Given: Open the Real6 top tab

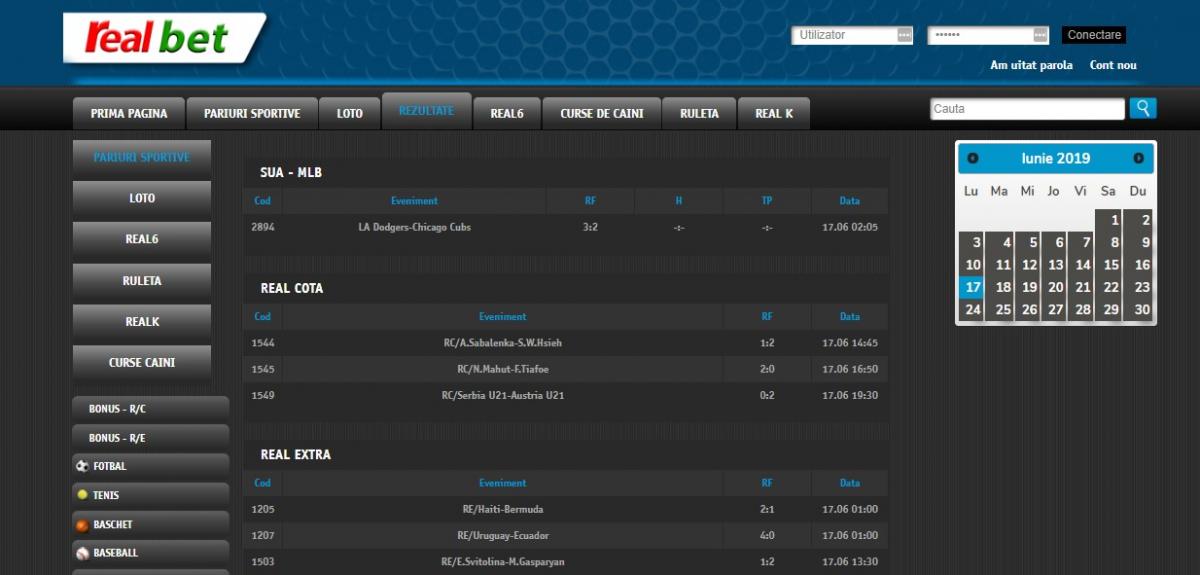Looking at the screenshot, I should point(507,113).
